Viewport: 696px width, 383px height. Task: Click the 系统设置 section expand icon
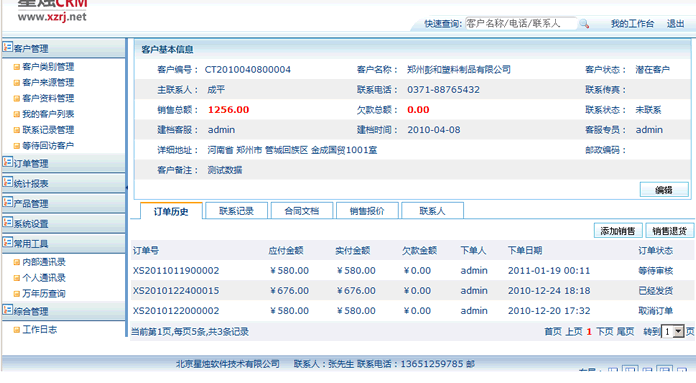8,222
